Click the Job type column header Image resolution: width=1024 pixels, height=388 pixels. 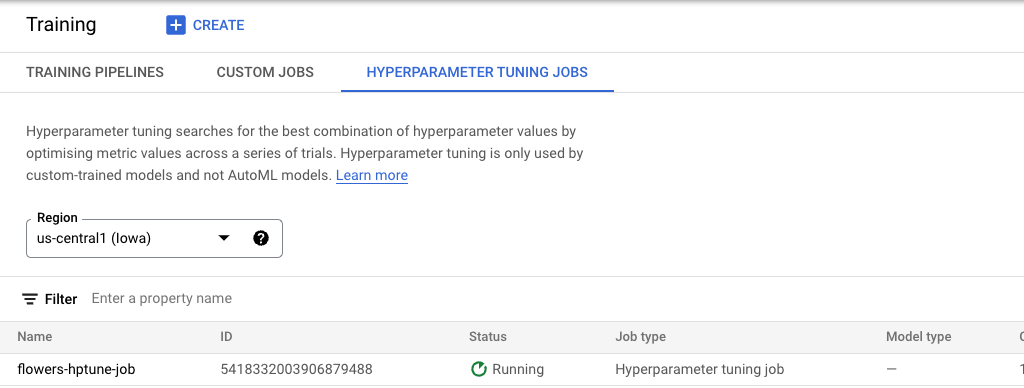(641, 337)
